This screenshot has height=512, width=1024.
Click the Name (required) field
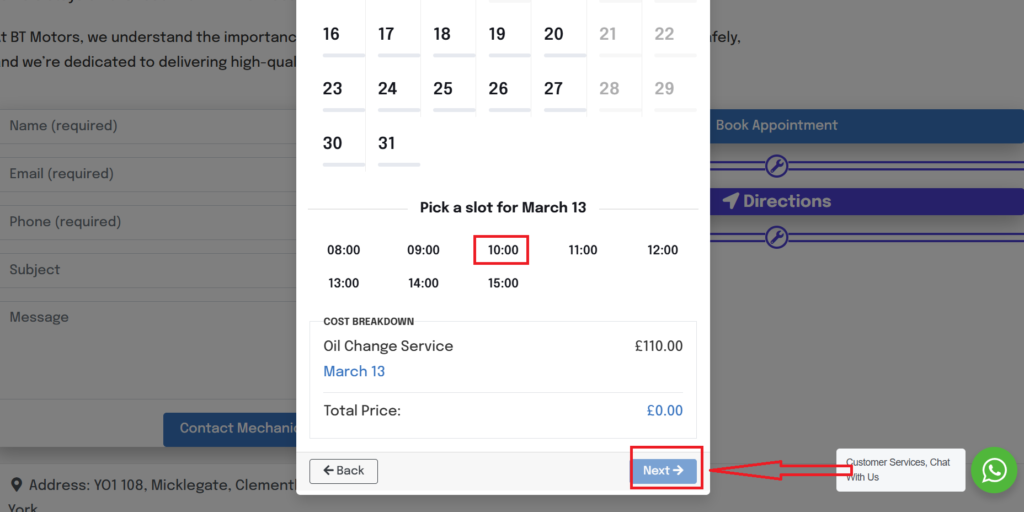click(x=150, y=126)
